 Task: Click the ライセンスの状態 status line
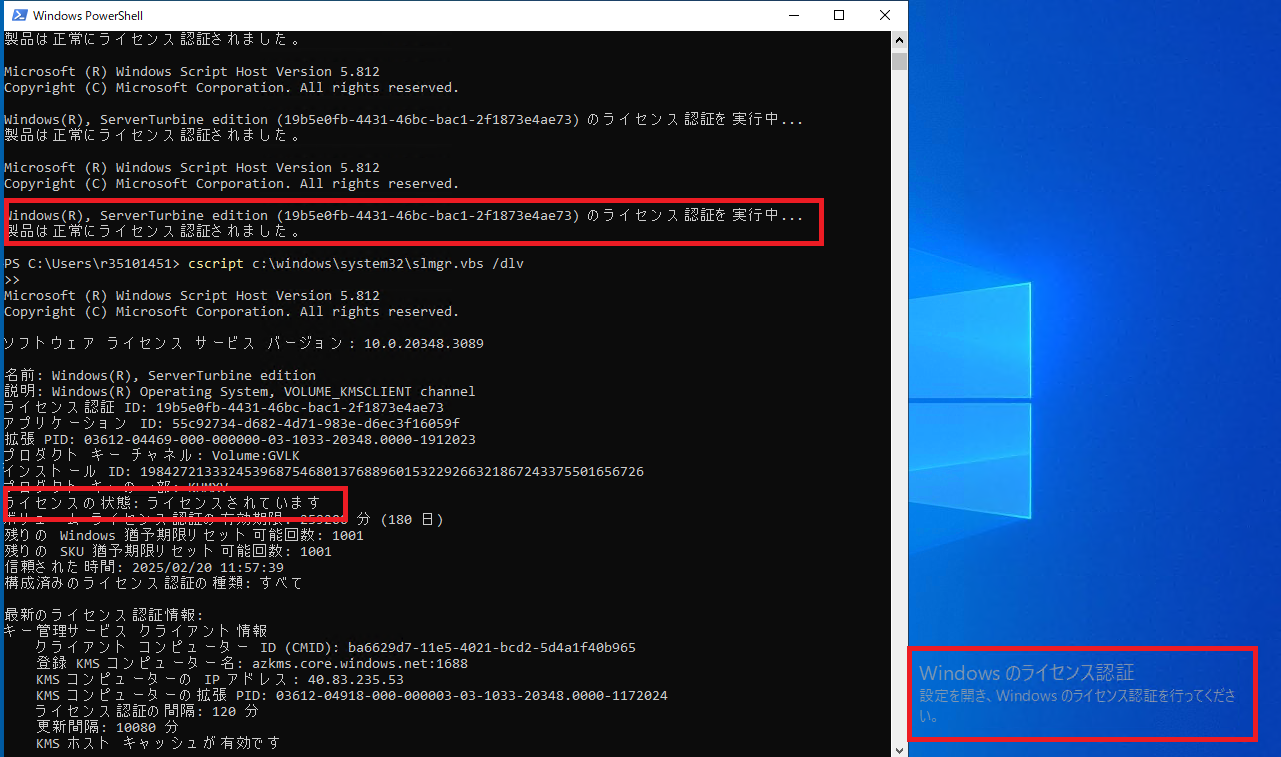click(x=163, y=503)
